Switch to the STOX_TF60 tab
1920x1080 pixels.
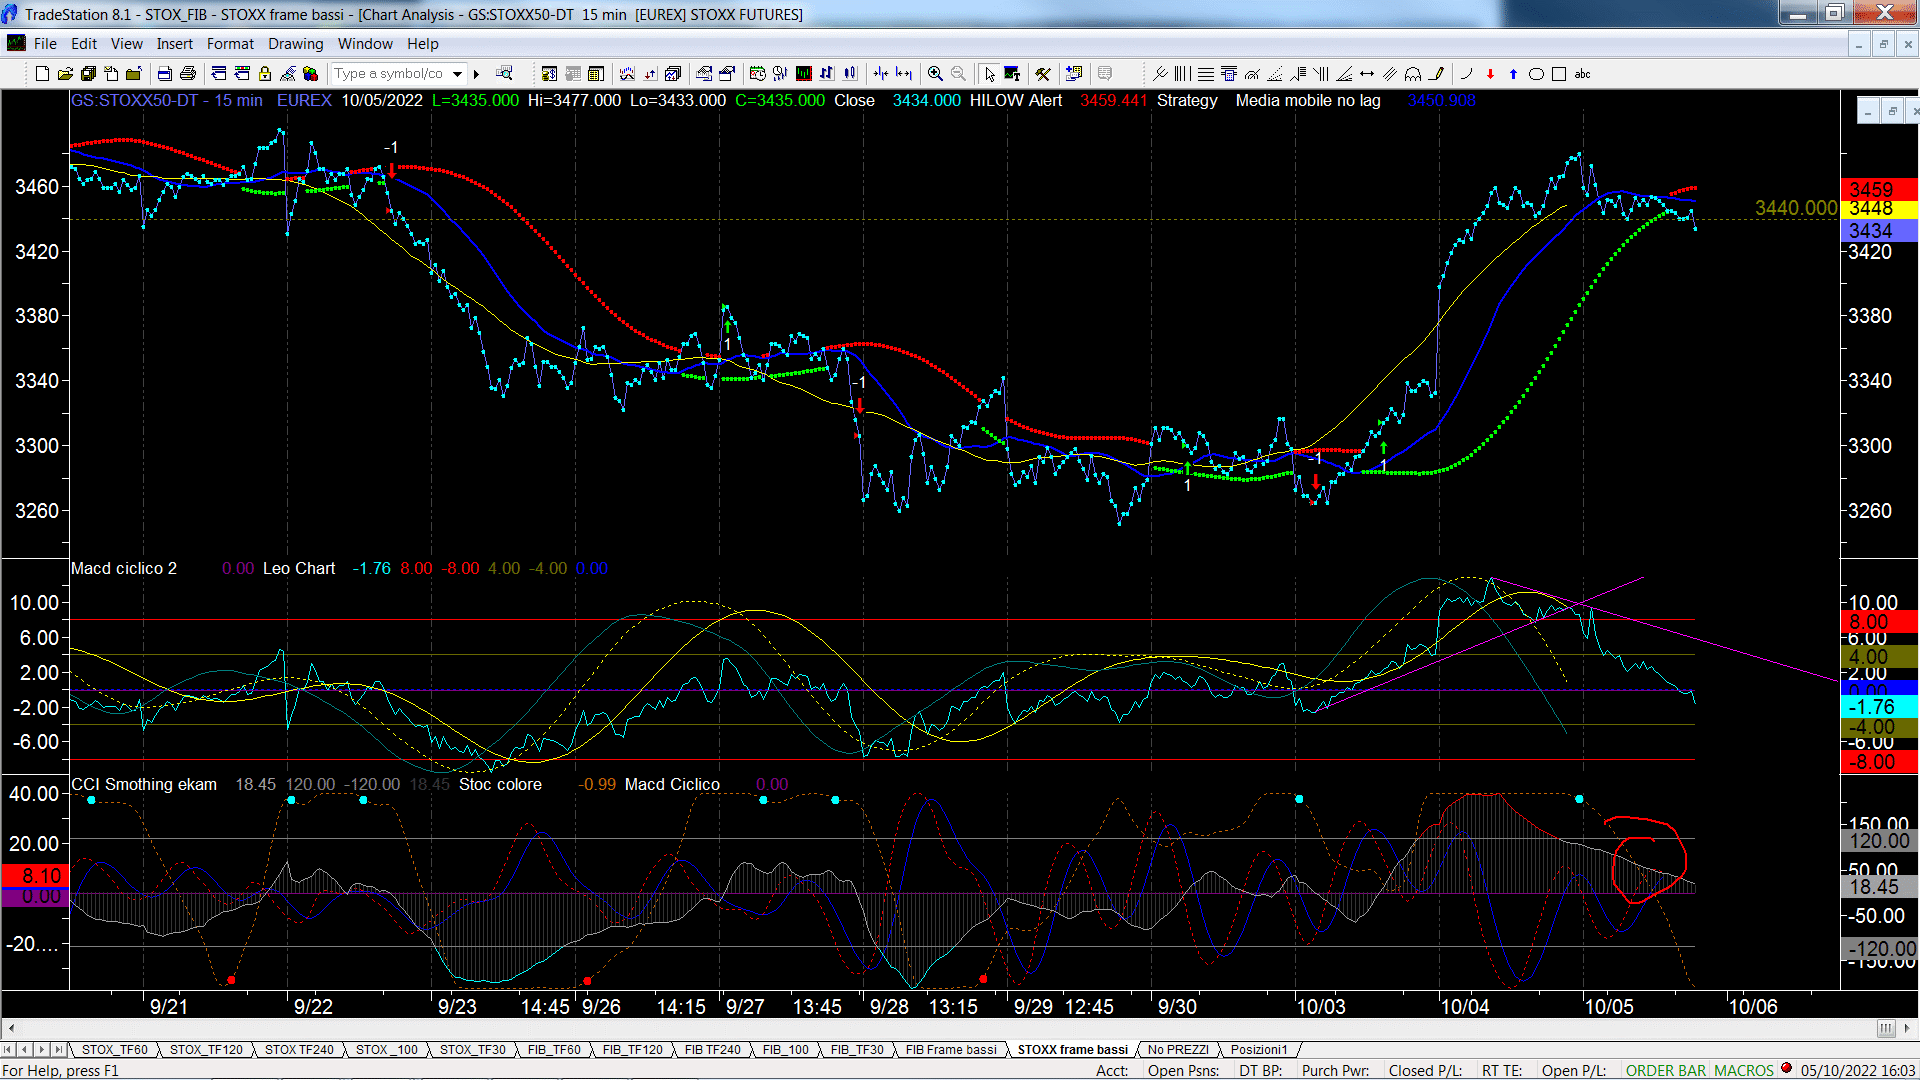point(114,1049)
